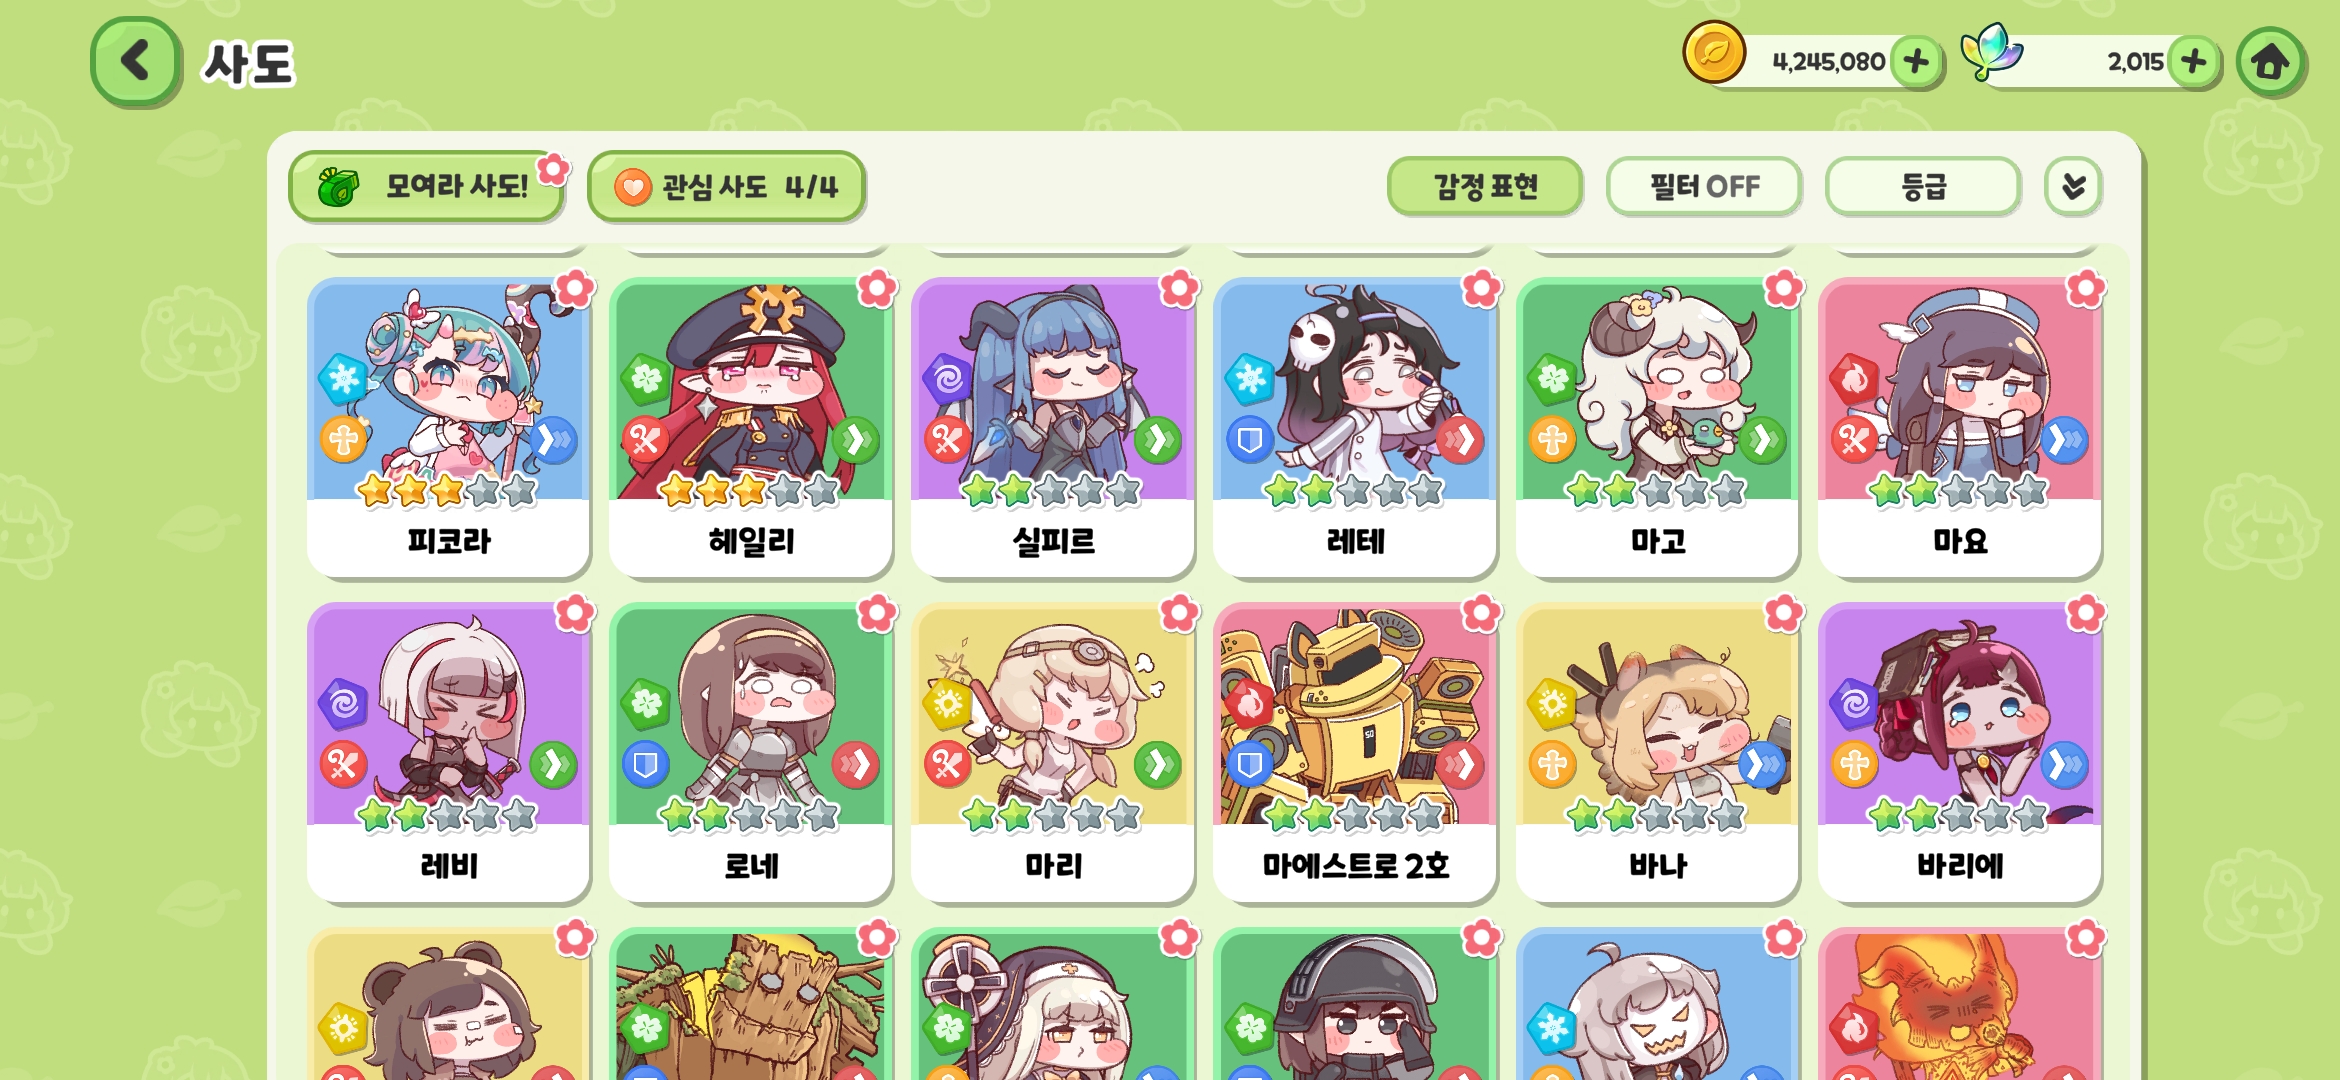
Task: Select the 마에스트로 2호 character card
Action: (x=1355, y=753)
